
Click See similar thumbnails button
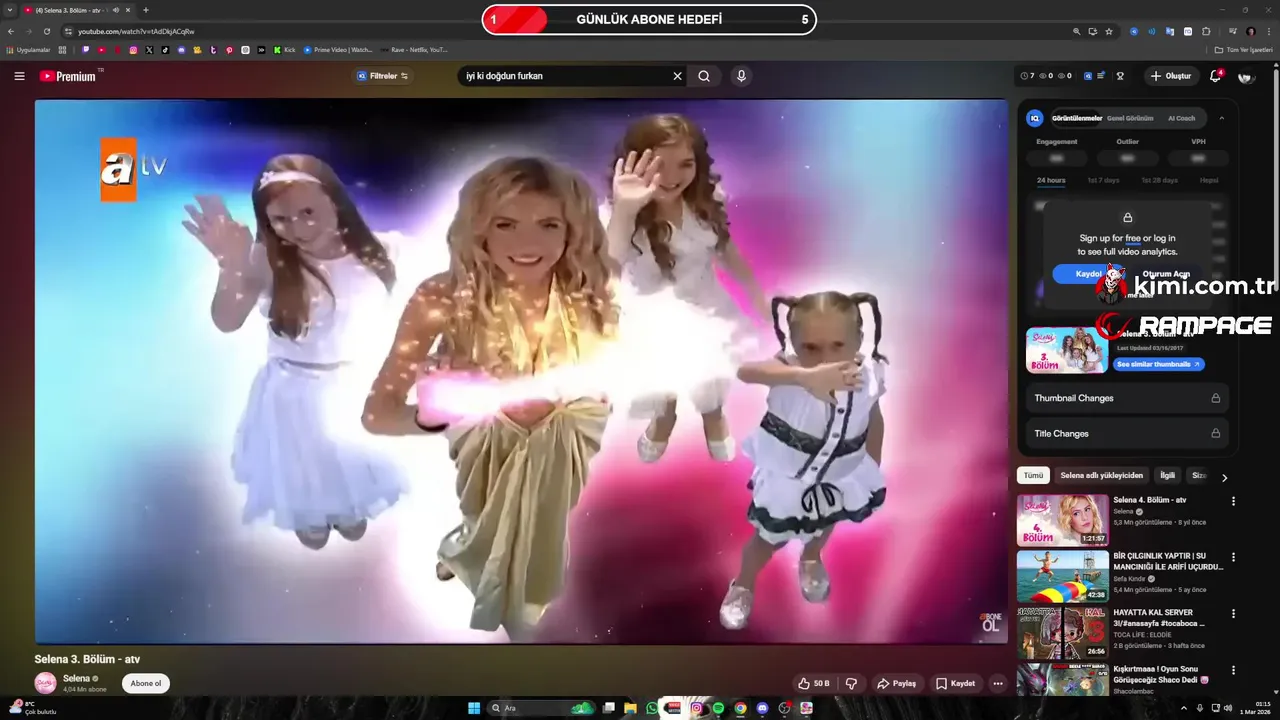(x=1158, y=364)
